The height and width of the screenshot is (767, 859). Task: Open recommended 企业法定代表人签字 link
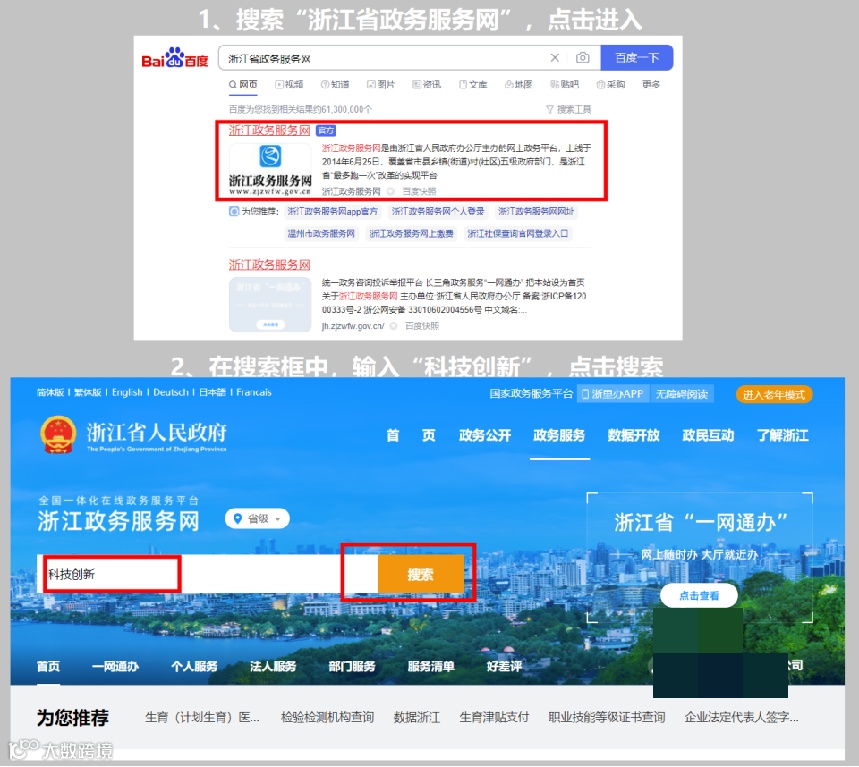(741, 717)
